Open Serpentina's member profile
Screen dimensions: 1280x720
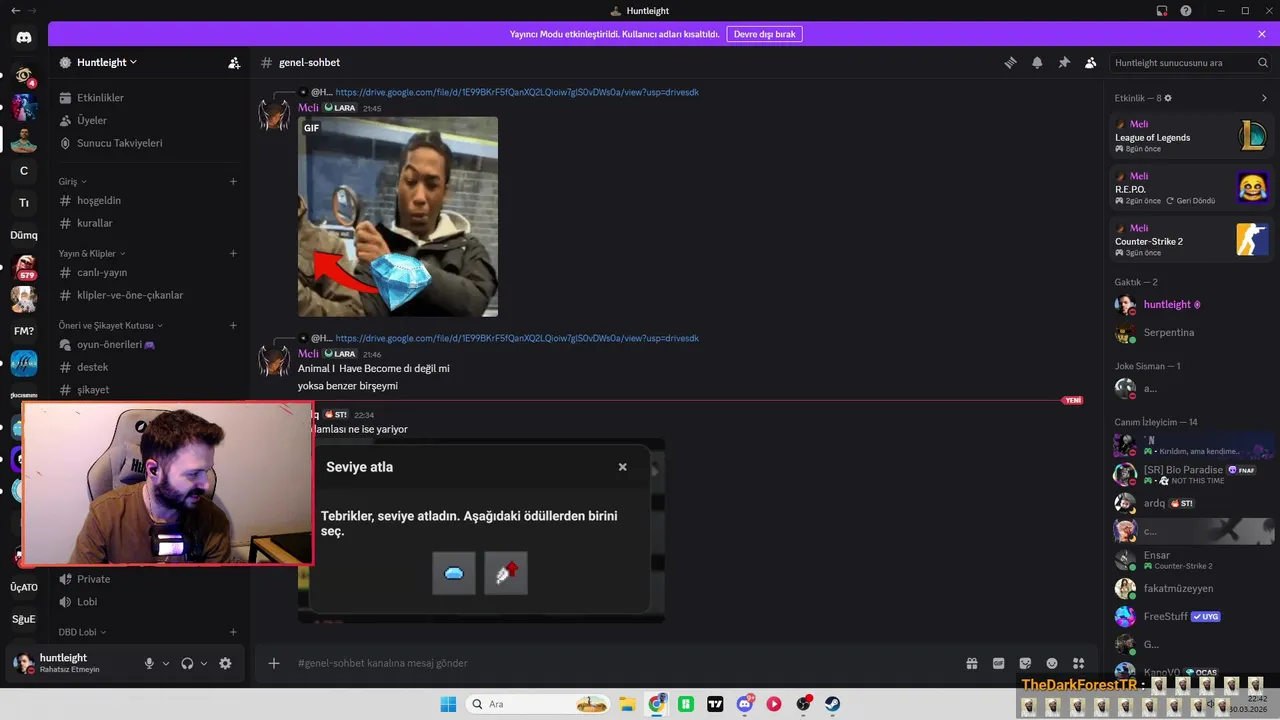point(1192,332)
